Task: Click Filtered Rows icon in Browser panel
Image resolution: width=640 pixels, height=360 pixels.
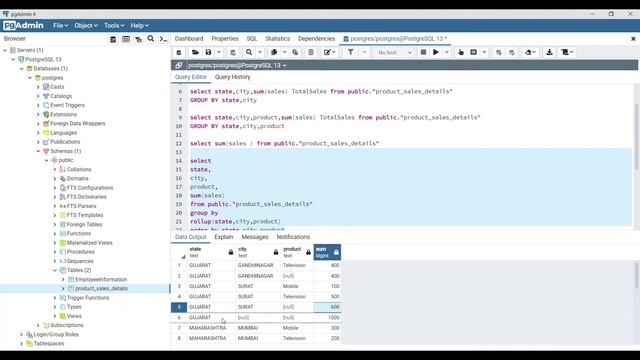Action: [138, 39]
